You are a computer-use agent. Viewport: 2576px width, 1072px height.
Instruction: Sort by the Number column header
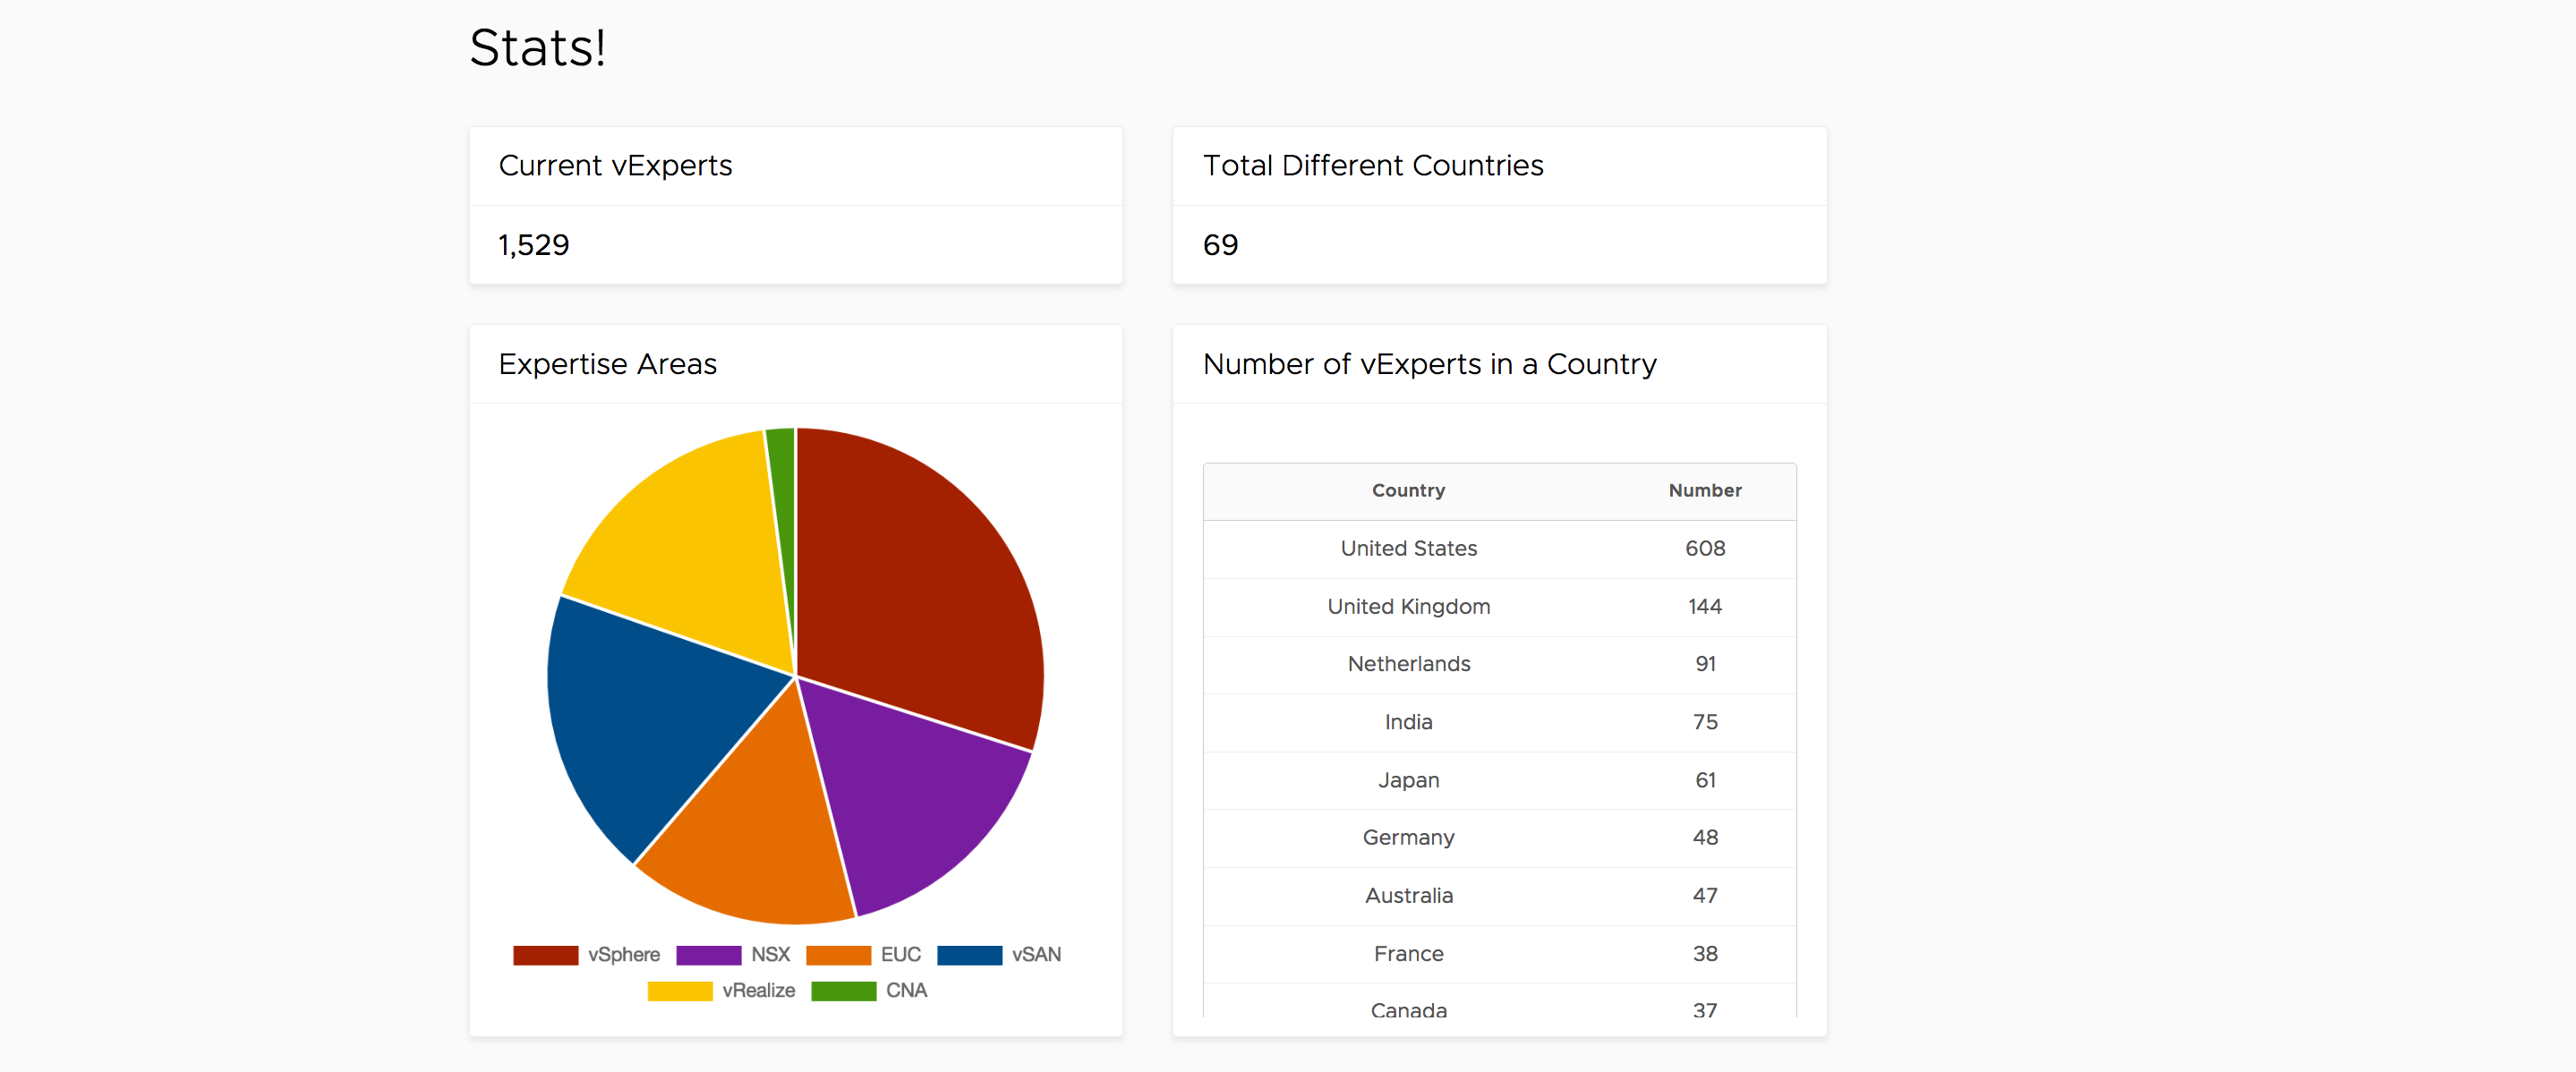click(x=1704, y=491)
